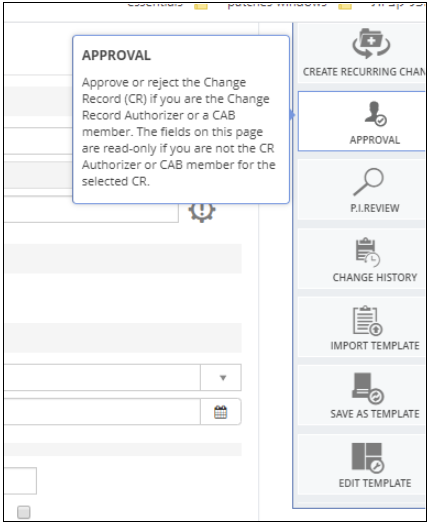
Task: Open the Edit Template icon
Action: [x=368, y=458]
